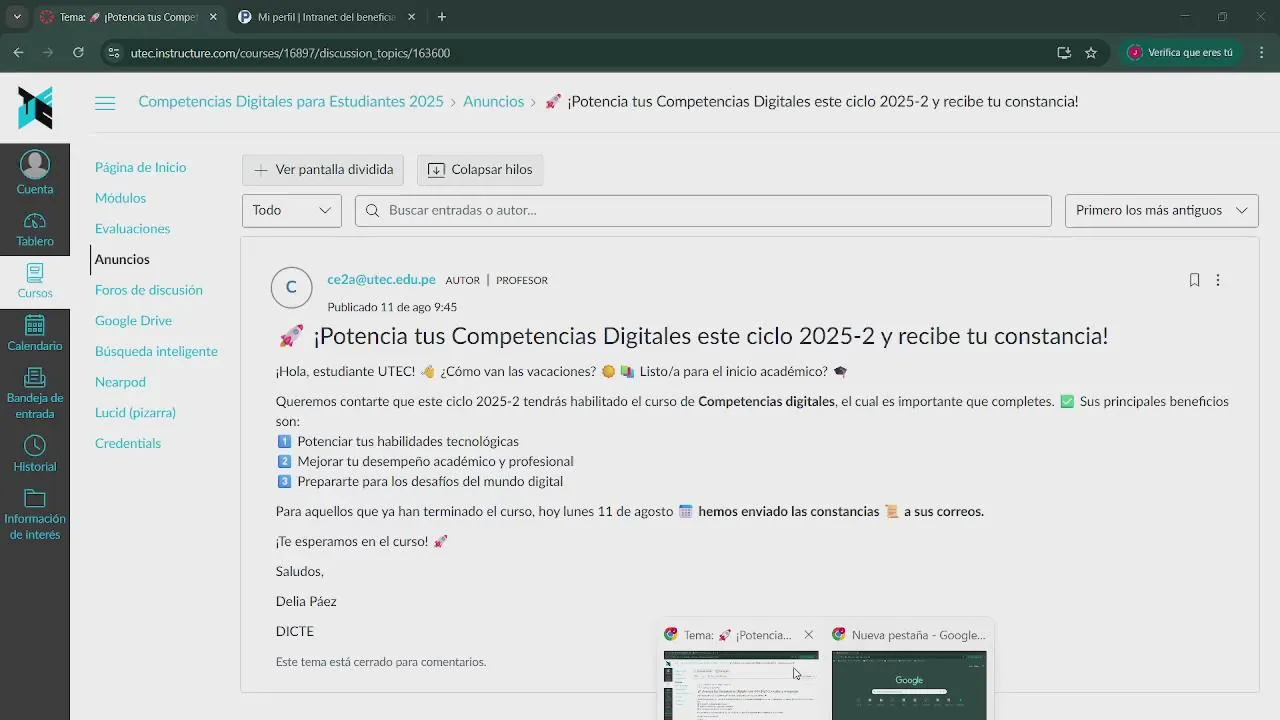Close the 'Tema: ¡Potencia tus Compe' tab
The image size is (1280, 720).
click(x=212, y=17)
